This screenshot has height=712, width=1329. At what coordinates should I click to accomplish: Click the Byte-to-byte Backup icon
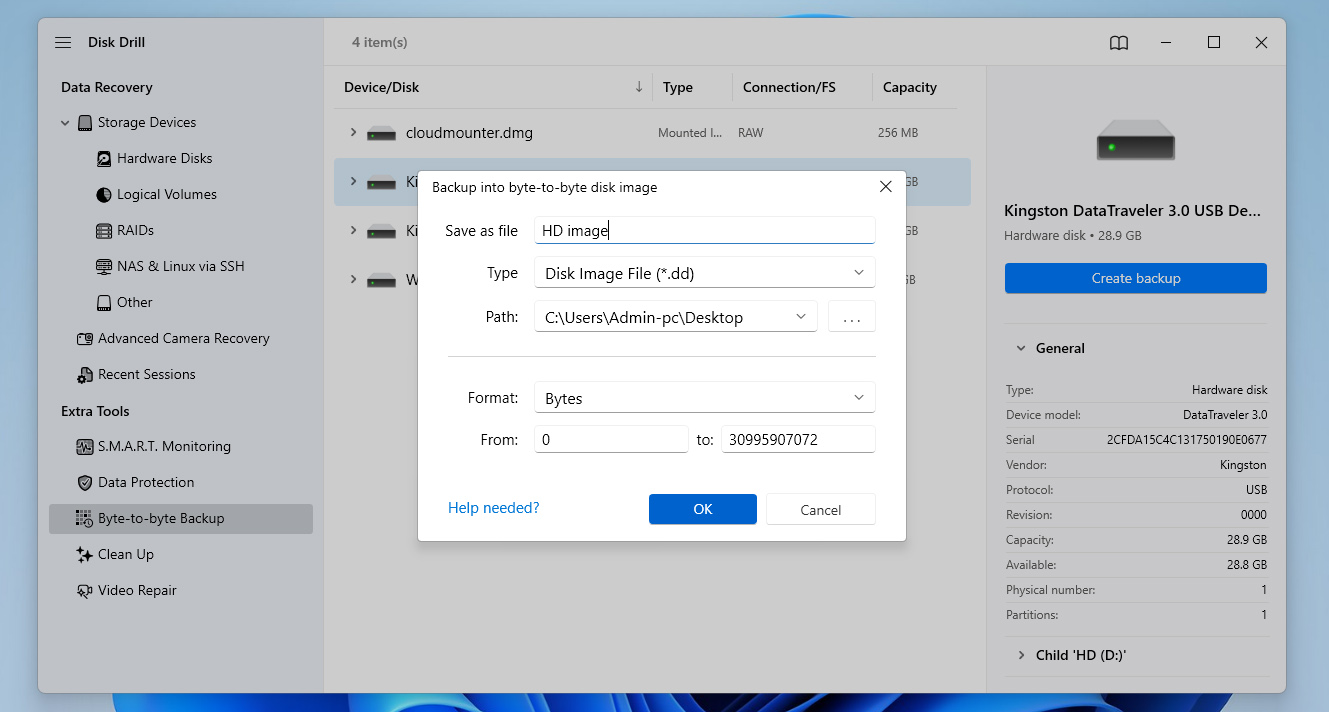pos(85,519)
